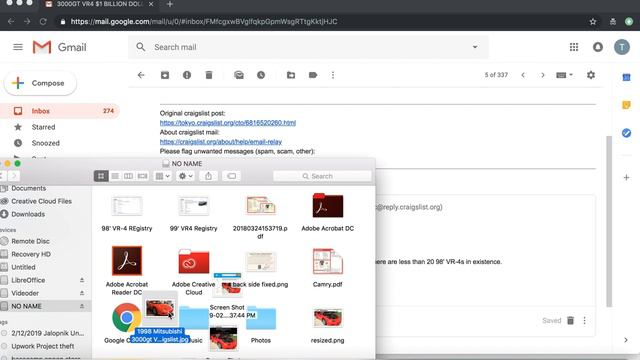The width and height of the screenshot is (640, 360).
Task: Open more options for the draft reply
Action: click(x=584, y=321)
